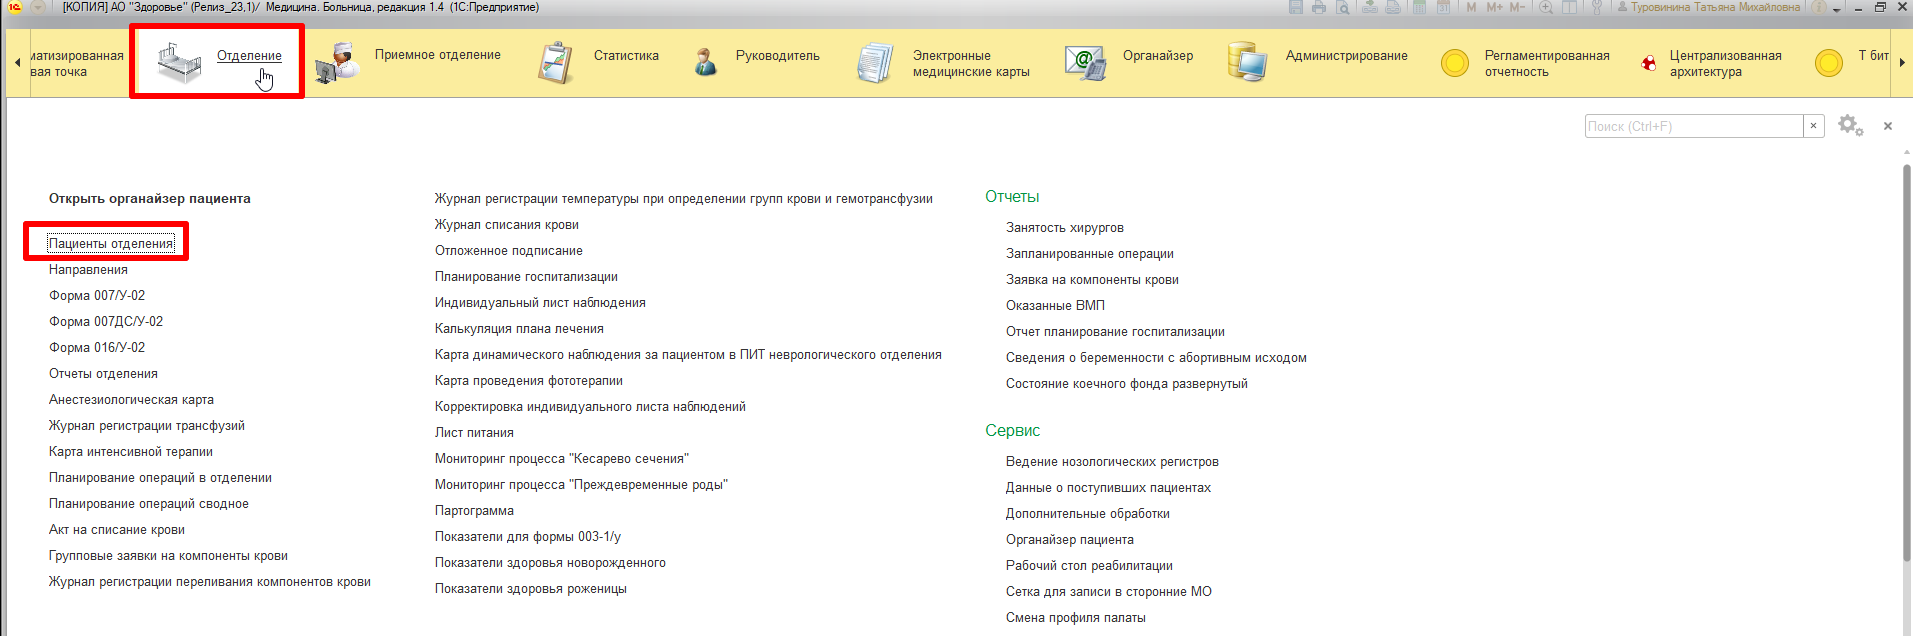
Task: Click into the Поиск (Ctrl+F) field
Action: pyautogui.click(x=1693, y=126)
